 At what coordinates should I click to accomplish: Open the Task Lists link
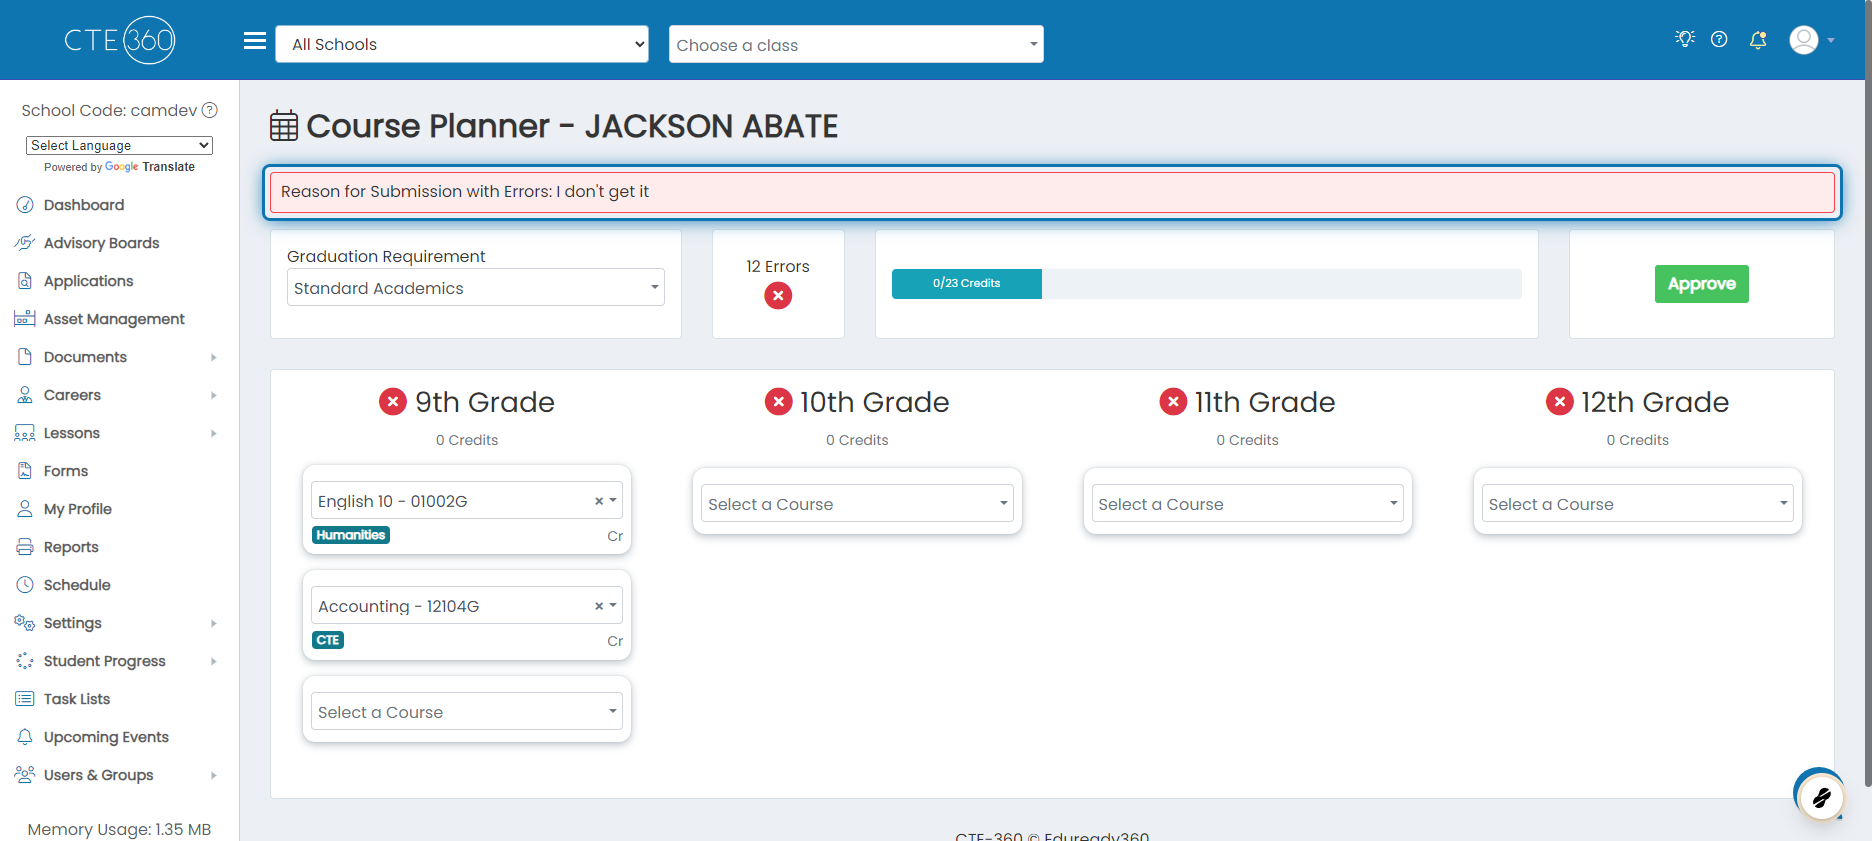77,699
